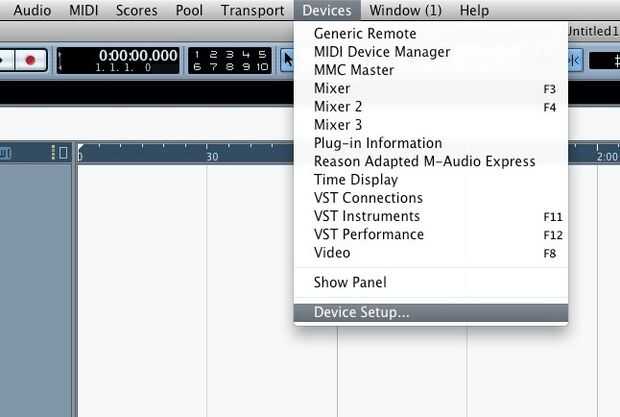Toggle the snap button right of the menu
Viewport: 620px width, 417px height.
(574, 60)
